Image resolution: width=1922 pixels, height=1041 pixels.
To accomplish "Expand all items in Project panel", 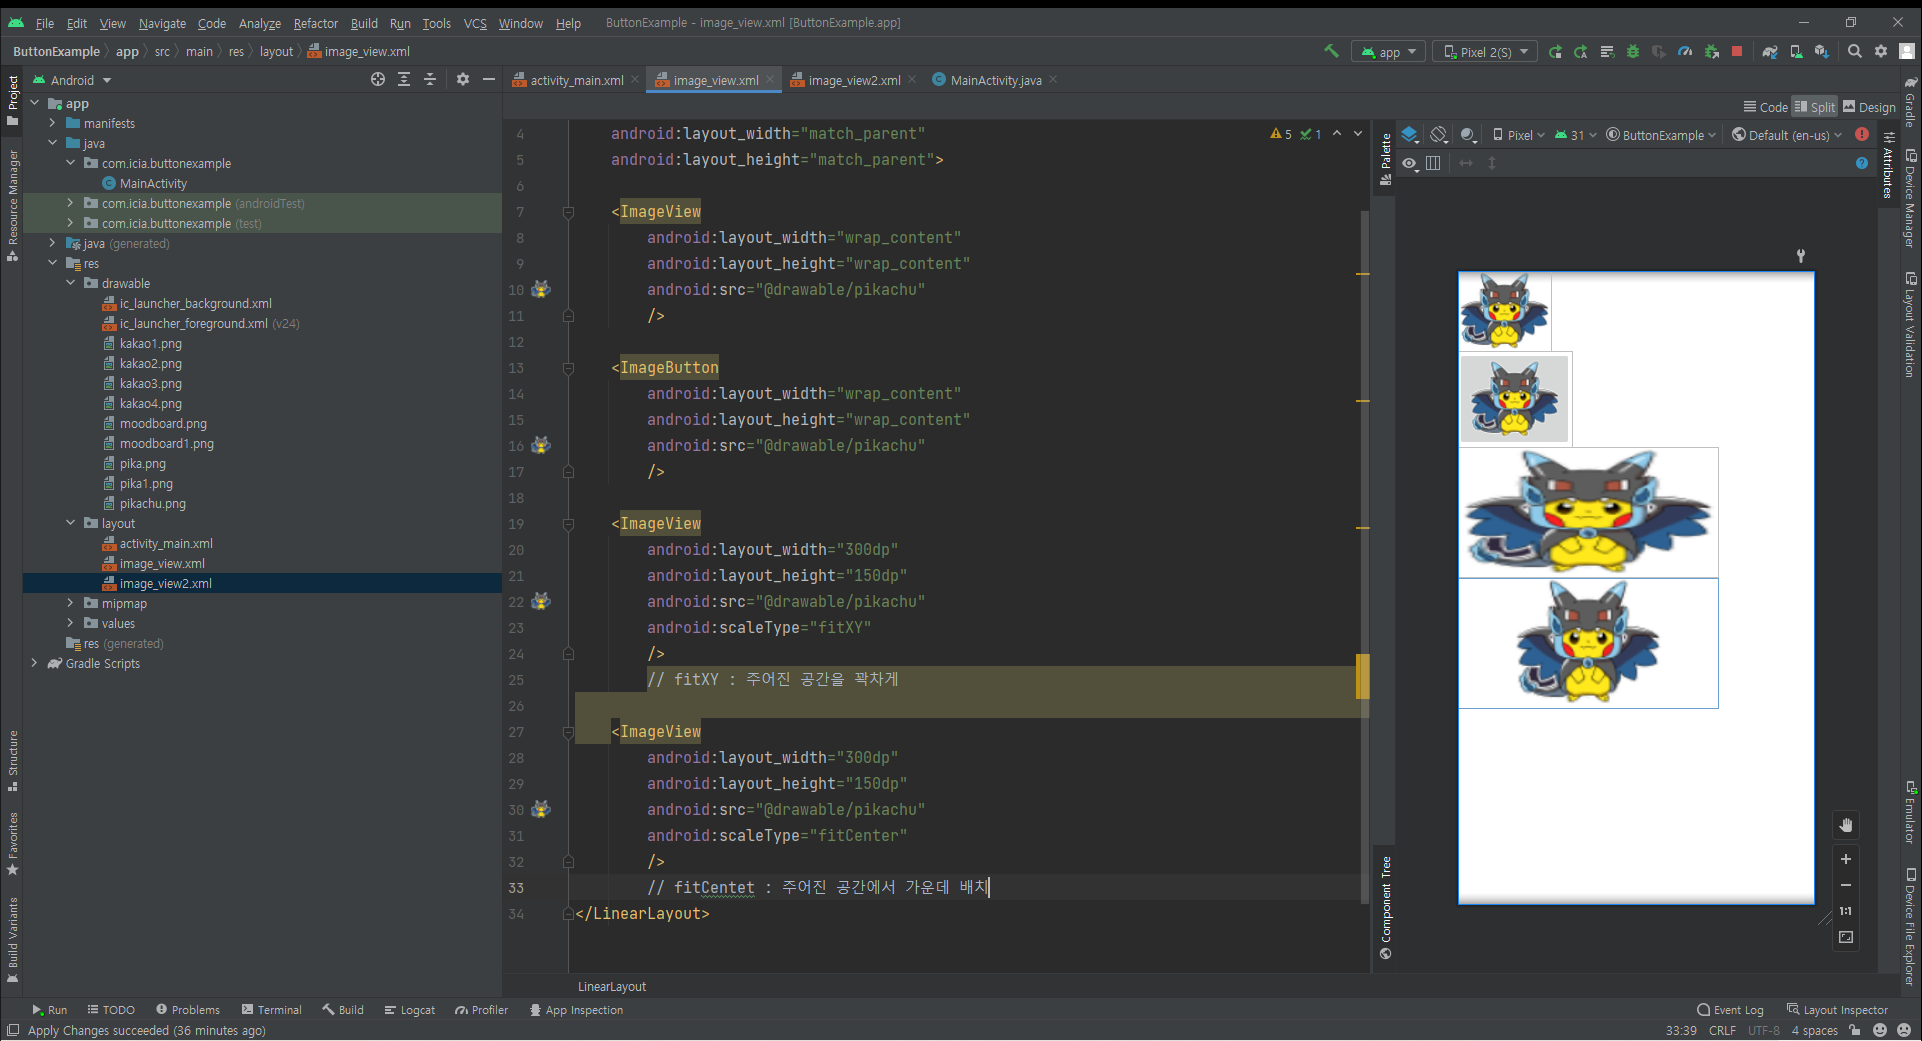I will point(404,79).
